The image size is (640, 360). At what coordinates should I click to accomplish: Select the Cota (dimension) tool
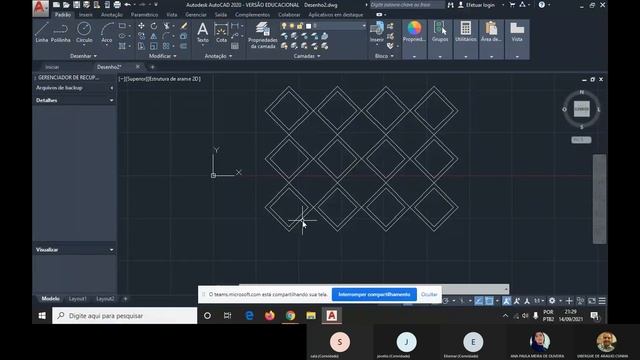coord(221,32)
